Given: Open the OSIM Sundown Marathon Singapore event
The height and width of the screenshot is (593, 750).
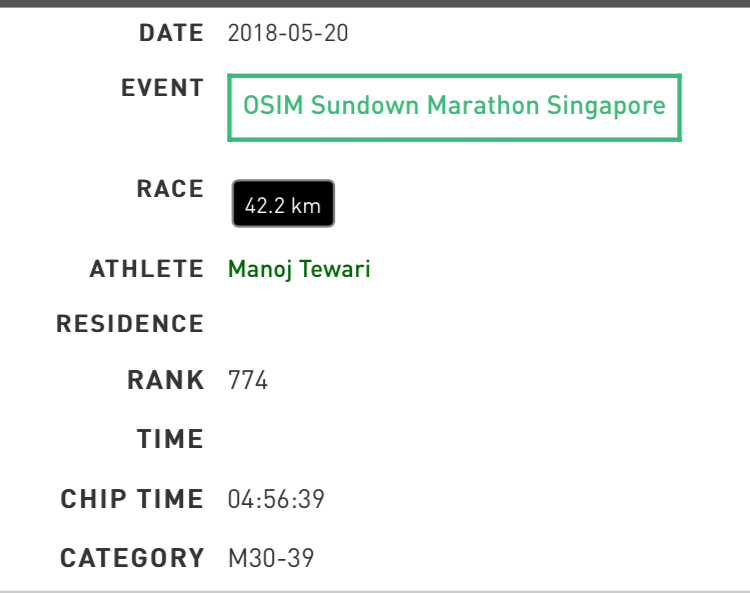Looking at the screenshot, I should (x=454, y=108).
